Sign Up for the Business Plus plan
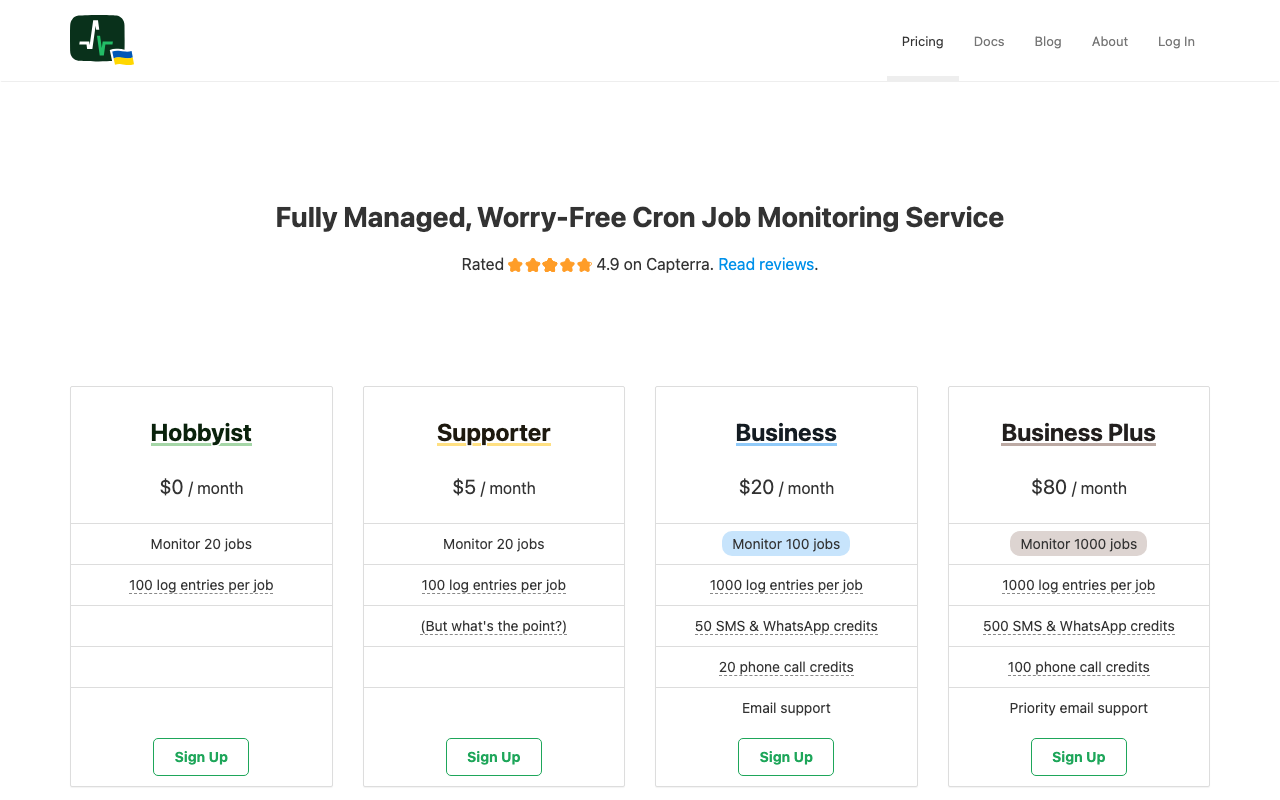 (x=1079, y=757)
